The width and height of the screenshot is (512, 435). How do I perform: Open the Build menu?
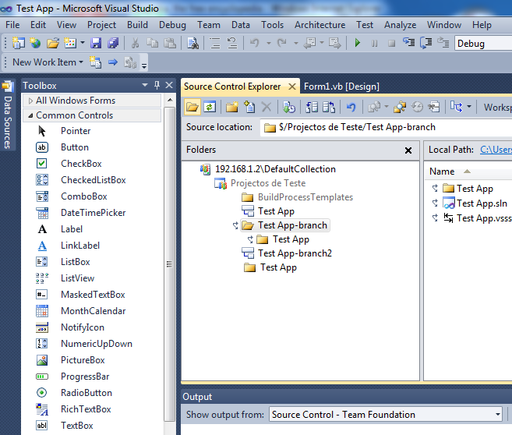tap(137, 25)
